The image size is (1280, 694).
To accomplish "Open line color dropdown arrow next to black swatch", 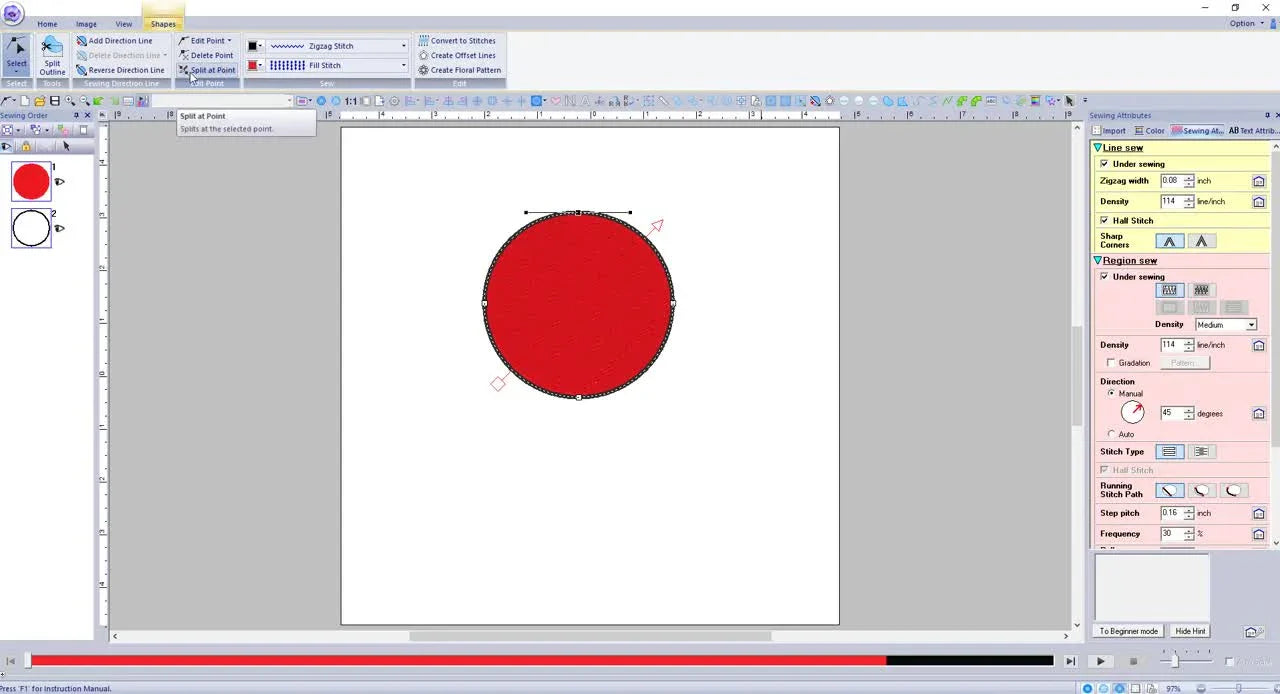I will (261, 46).
